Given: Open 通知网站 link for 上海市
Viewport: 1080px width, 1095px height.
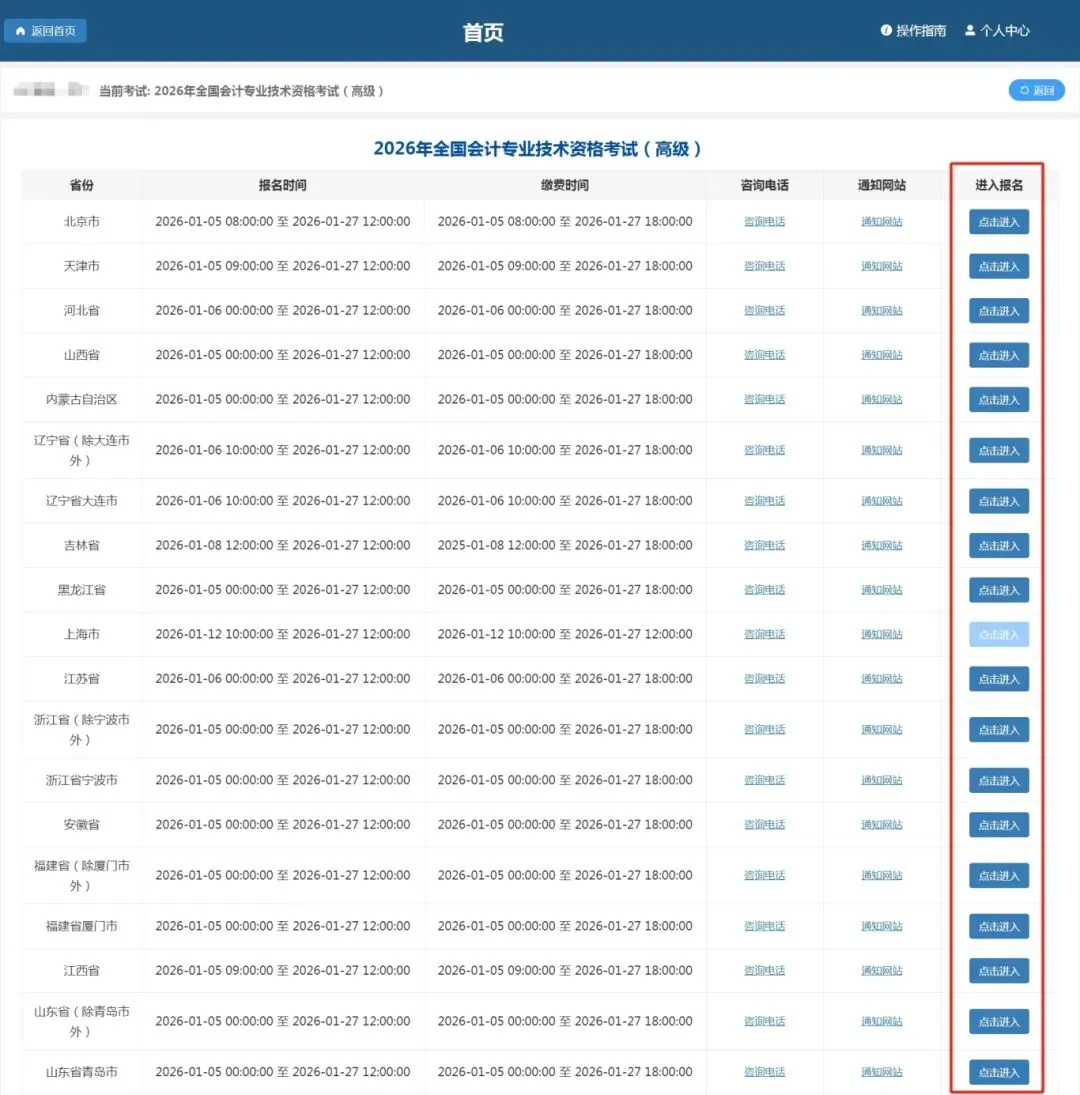Looking at the screenshot, I should pyautogui.click(x=882, y=634).
